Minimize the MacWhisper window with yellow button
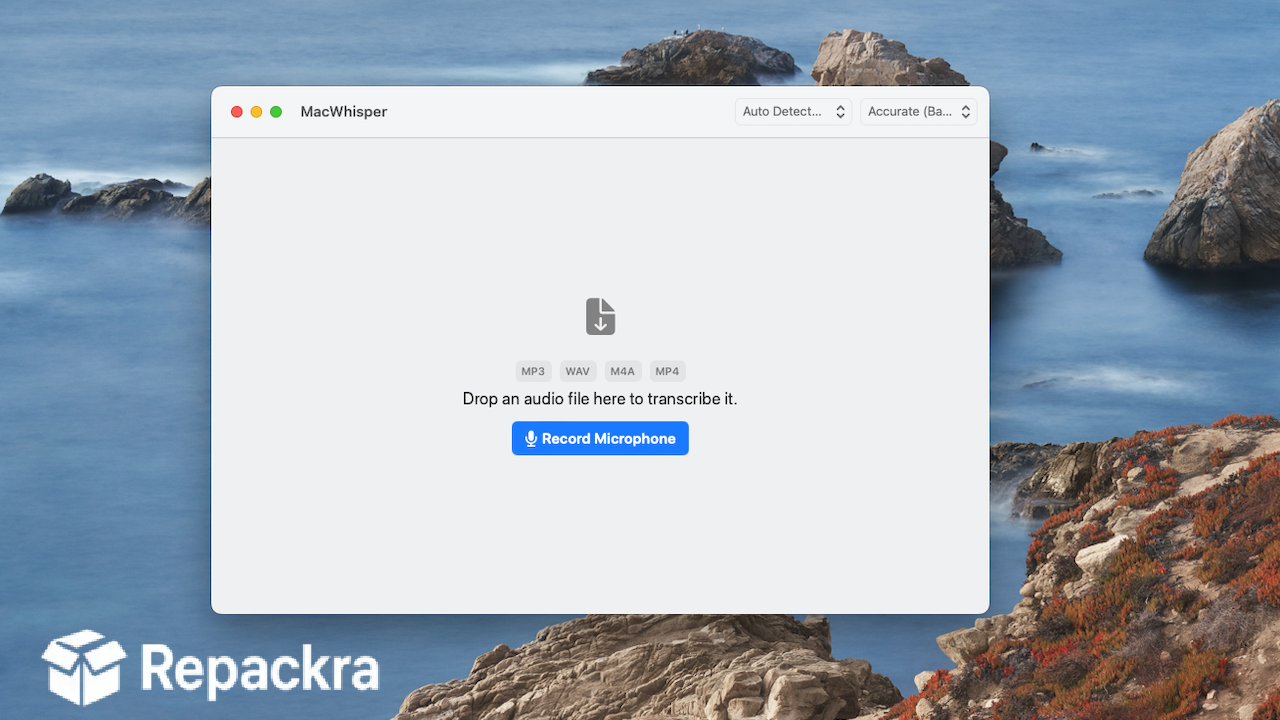This screenshot has height=720, width=1280. [x=256, y=112]
